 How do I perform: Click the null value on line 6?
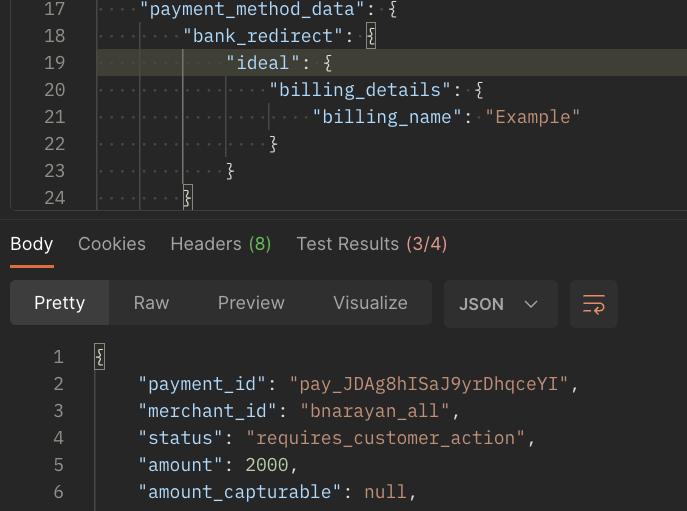[386, 492]
